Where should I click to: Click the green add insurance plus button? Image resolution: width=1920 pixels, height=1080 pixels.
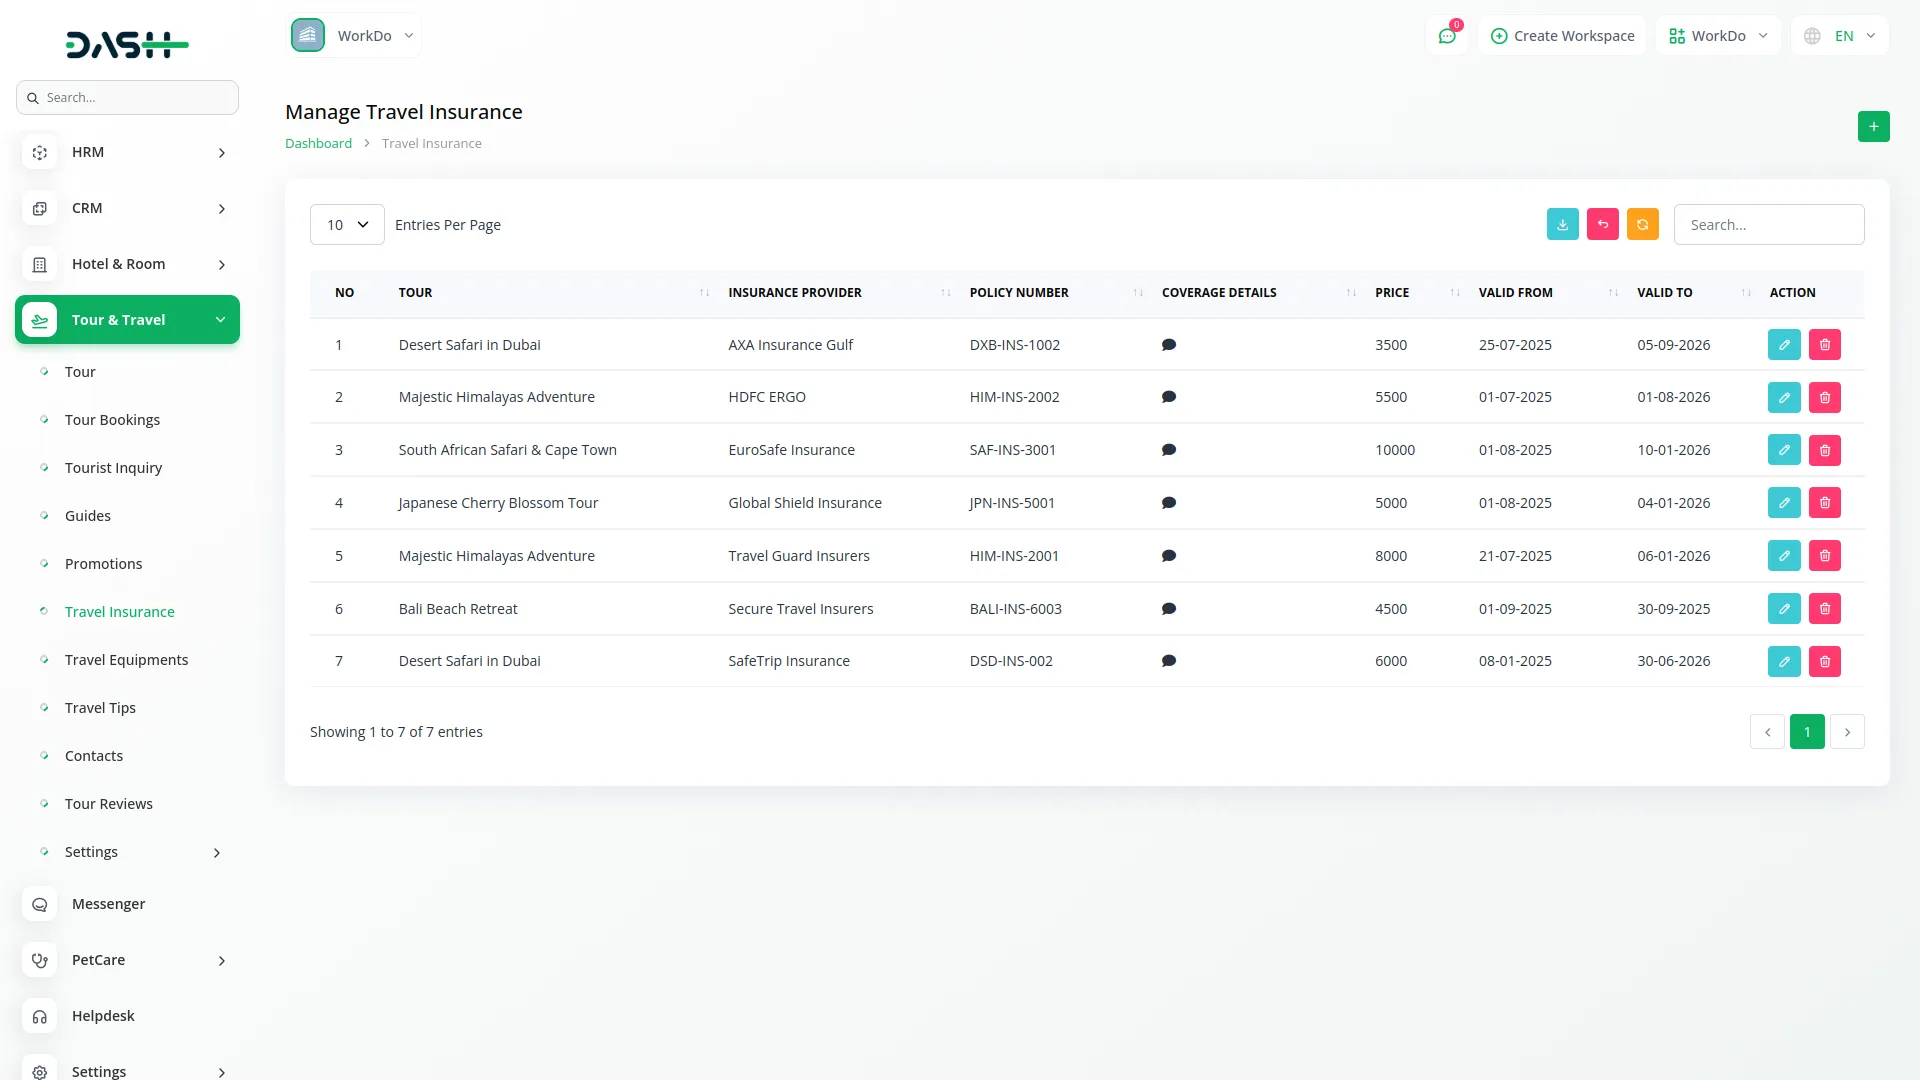point(1873,127)
